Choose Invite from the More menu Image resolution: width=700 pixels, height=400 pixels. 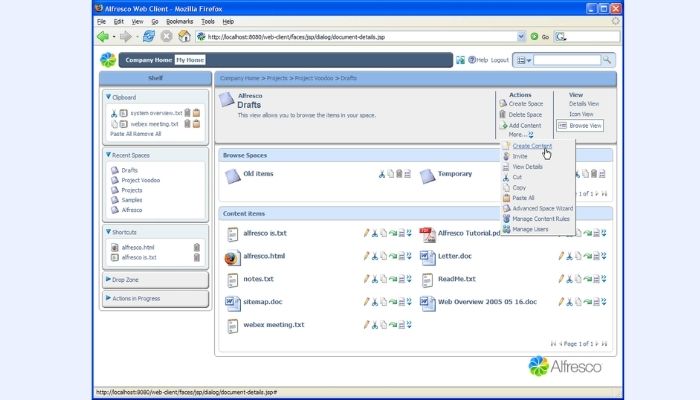(520, 156)
